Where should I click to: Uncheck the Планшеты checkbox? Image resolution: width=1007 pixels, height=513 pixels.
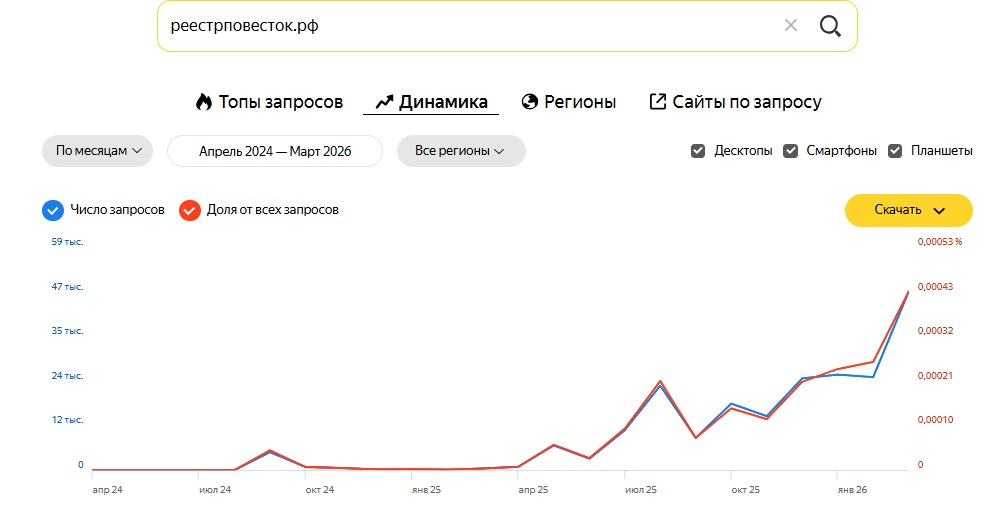pyautogui.click(x=894, y=151)
